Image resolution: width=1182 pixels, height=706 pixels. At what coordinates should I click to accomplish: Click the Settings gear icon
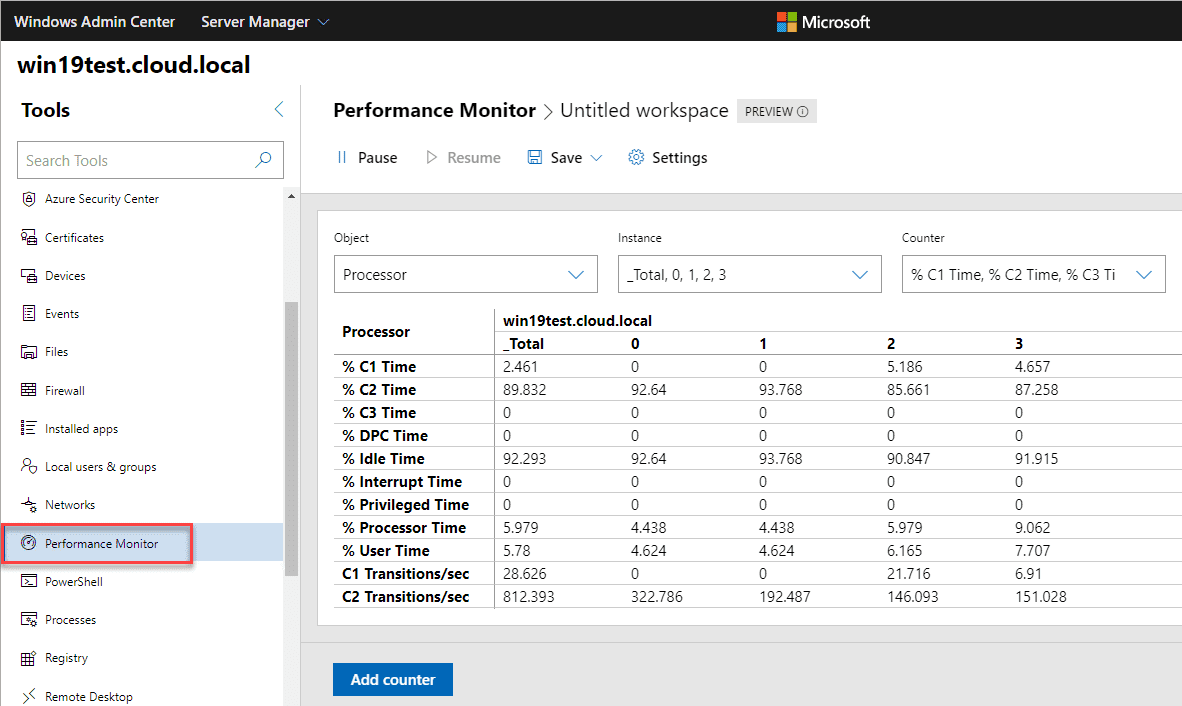tap(636, 158)
